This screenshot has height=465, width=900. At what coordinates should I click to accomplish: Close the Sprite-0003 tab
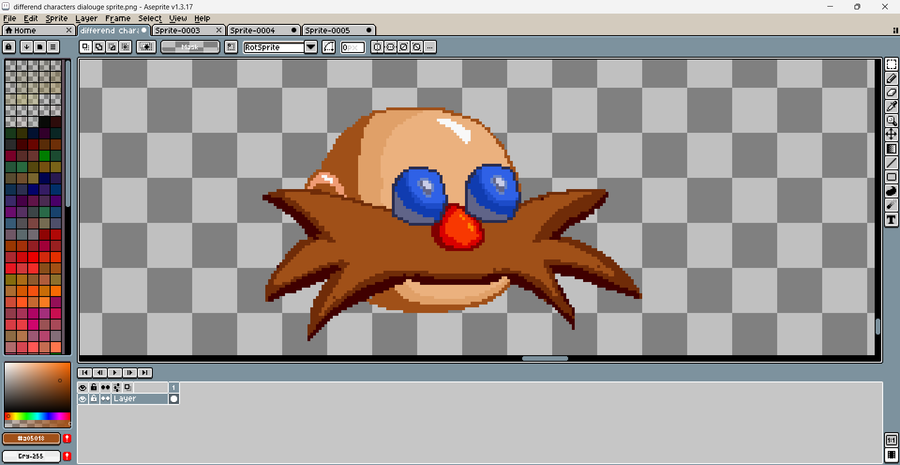click(x=219, y=30)
